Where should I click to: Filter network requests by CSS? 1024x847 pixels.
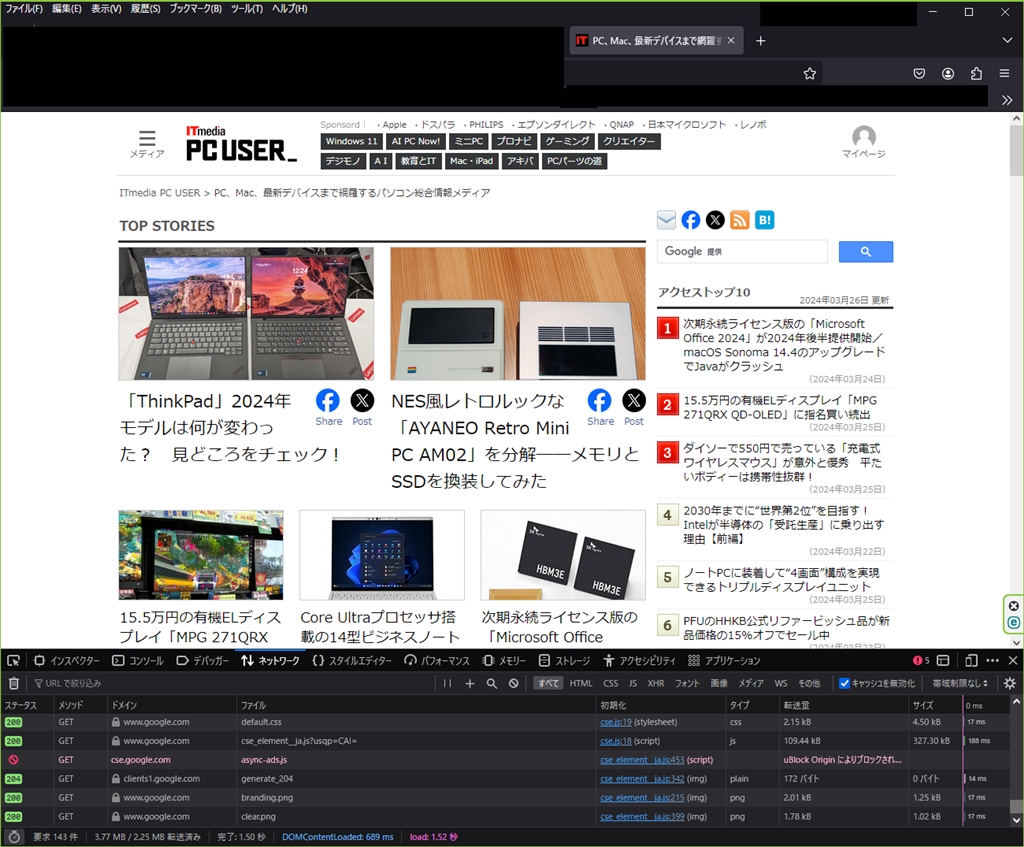611,683
